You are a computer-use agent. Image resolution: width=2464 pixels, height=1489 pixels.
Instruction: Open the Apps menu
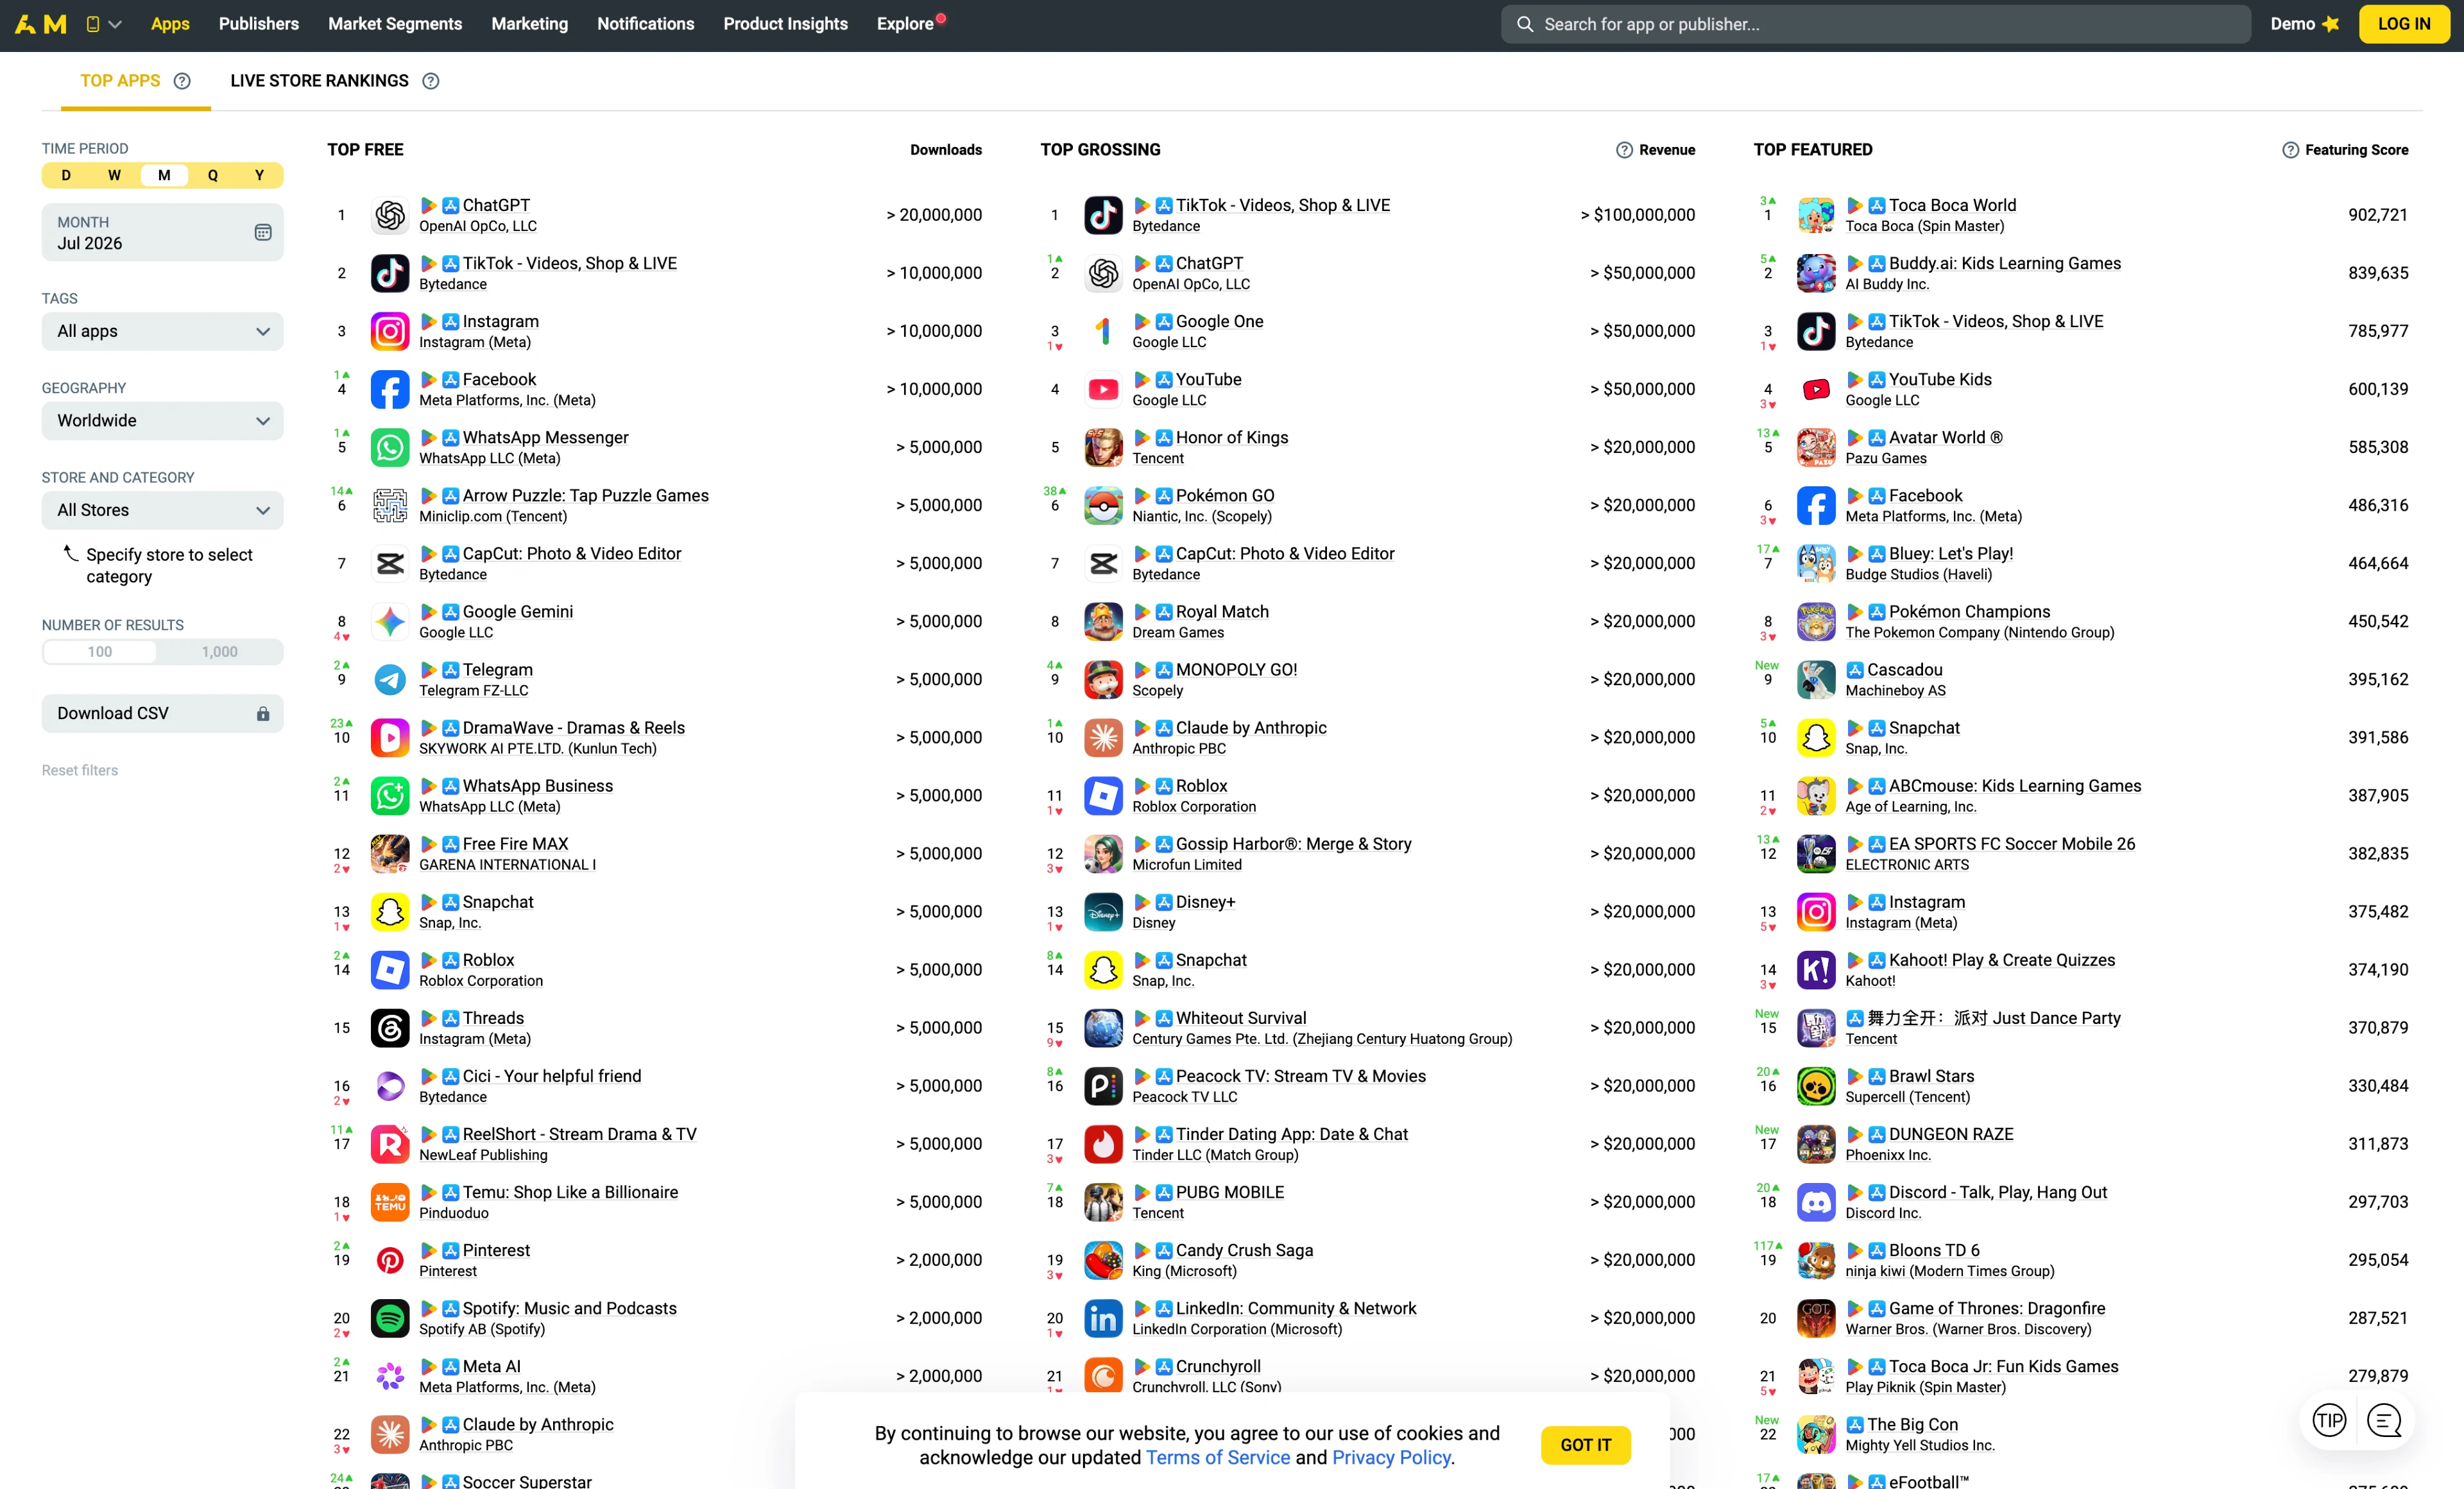tap(170, 24)
